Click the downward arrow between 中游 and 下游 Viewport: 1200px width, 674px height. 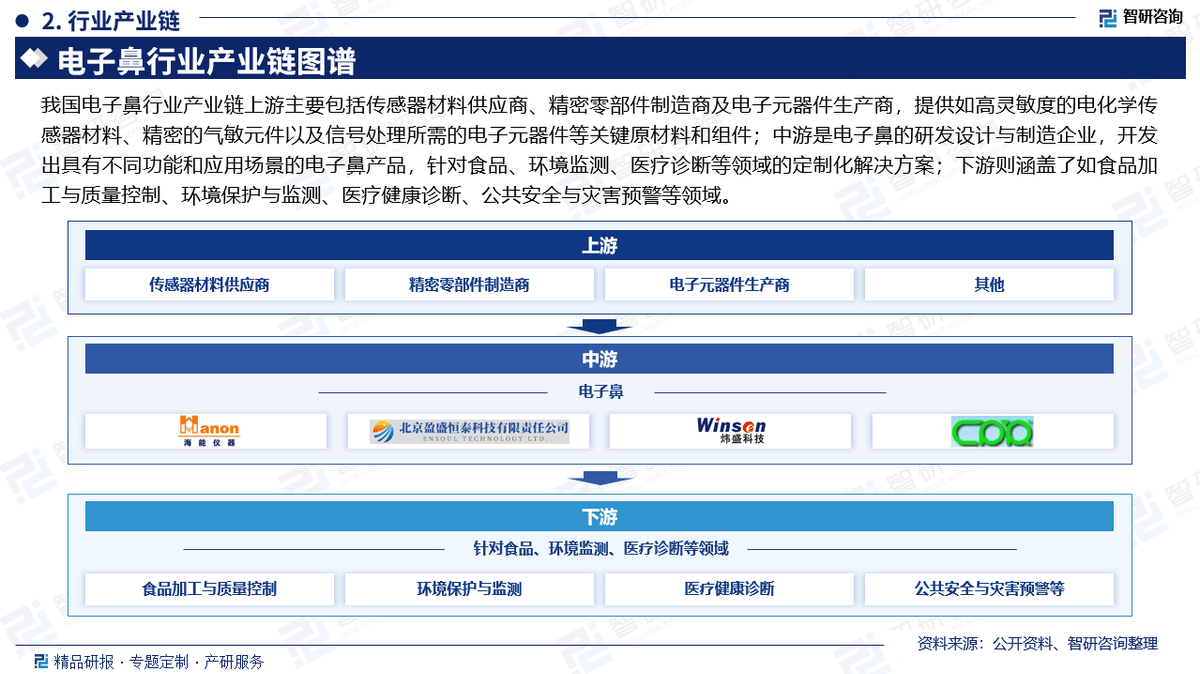point(599,479)
